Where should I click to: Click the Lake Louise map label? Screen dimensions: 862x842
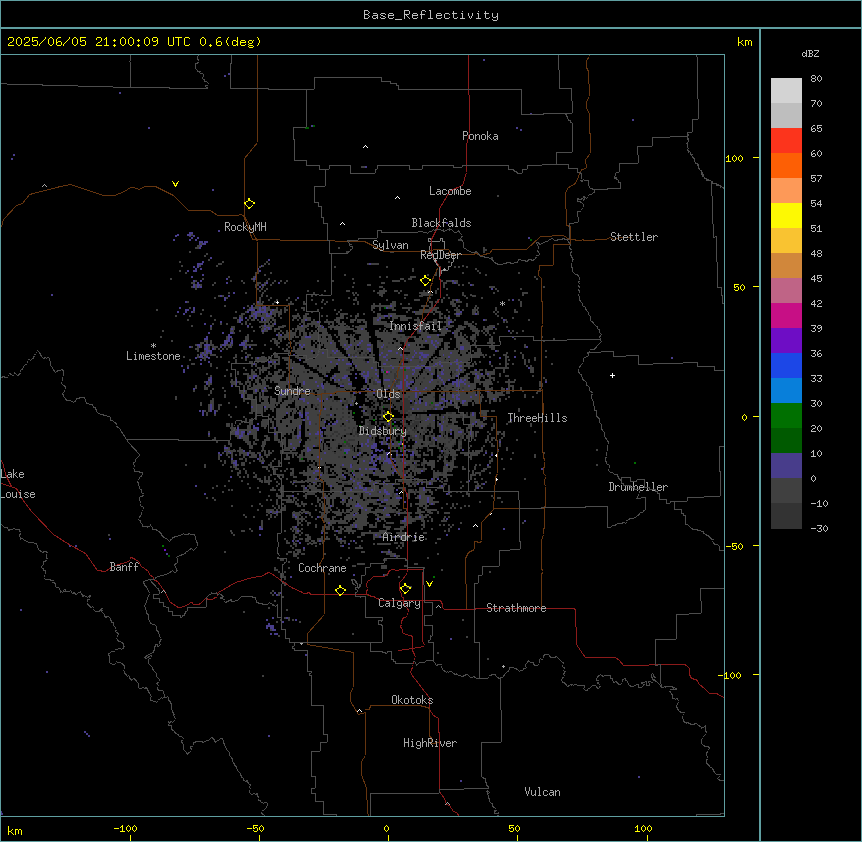pos(18,484)
